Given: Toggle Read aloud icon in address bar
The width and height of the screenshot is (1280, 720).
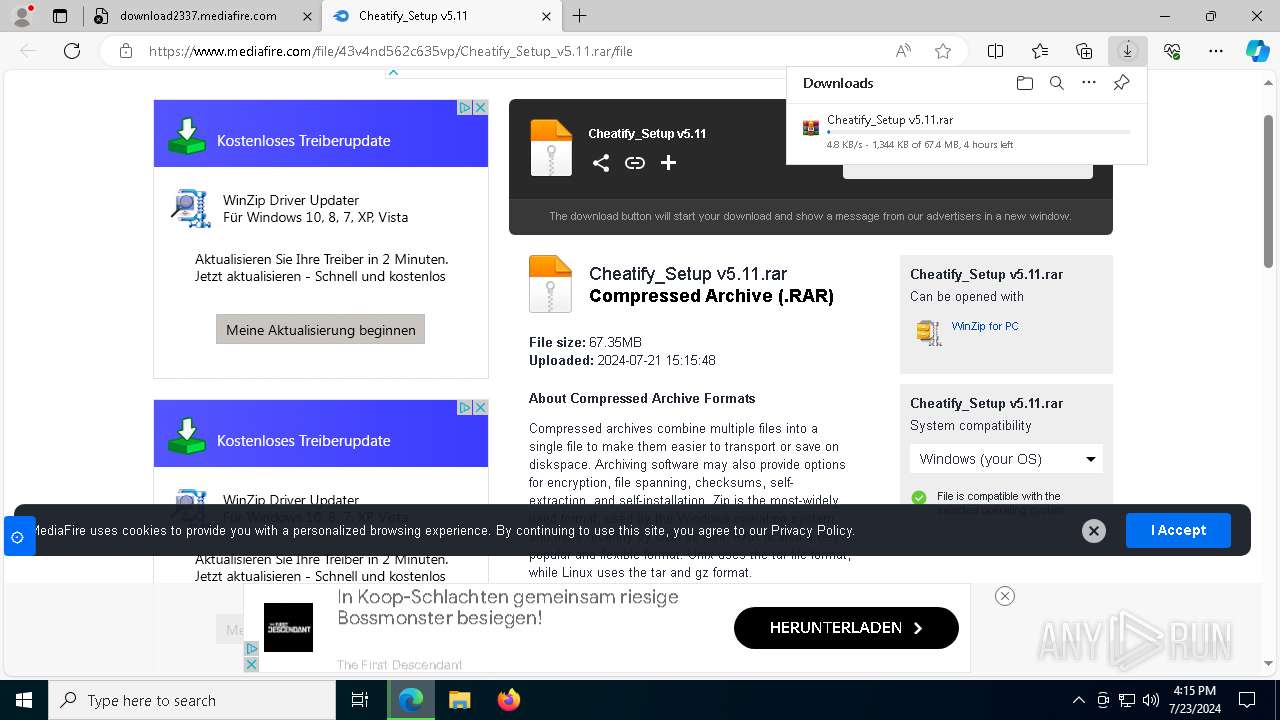Looking at the screenshot, I should pos(903,51).
